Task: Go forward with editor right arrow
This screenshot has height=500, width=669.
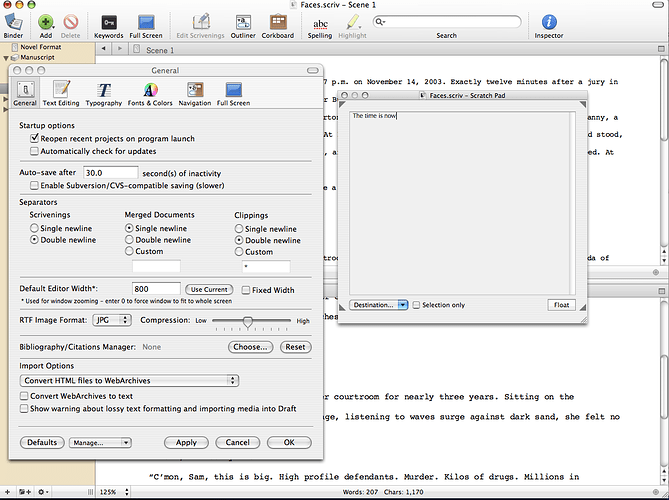Action: (120, 49)
